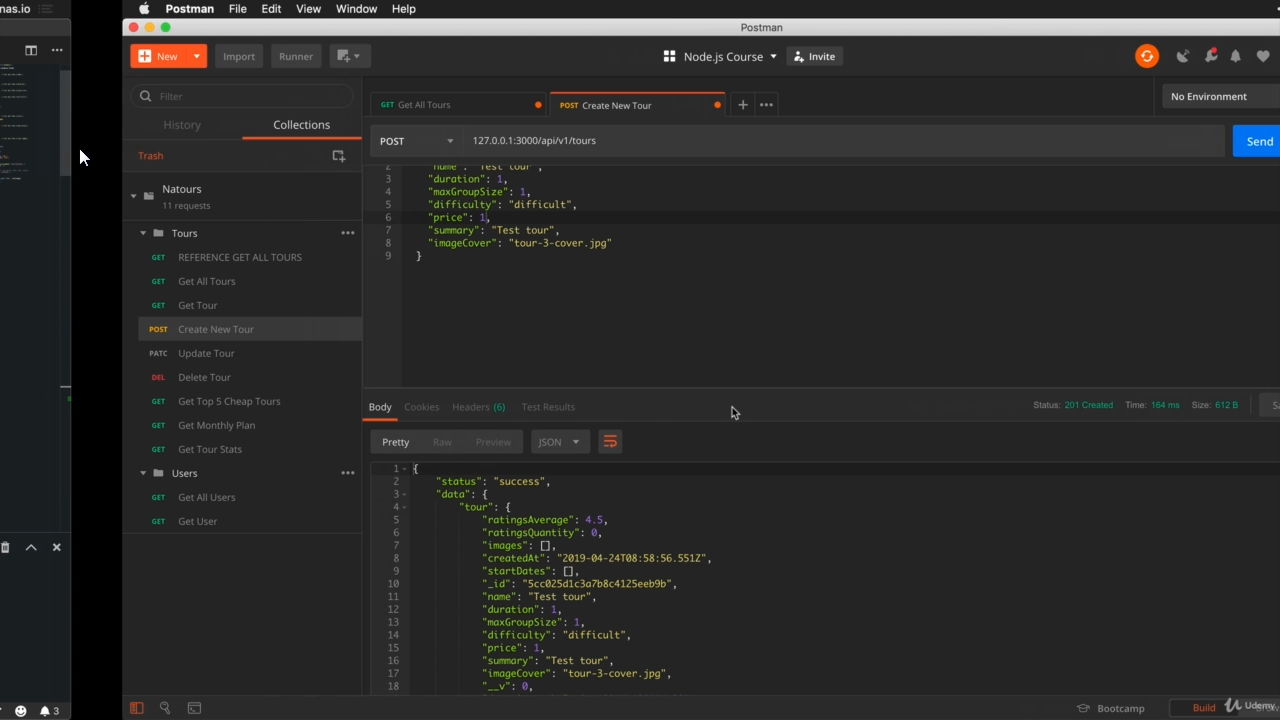
Task: Open the Get All Tours request tab
Action: coord(423,104)
